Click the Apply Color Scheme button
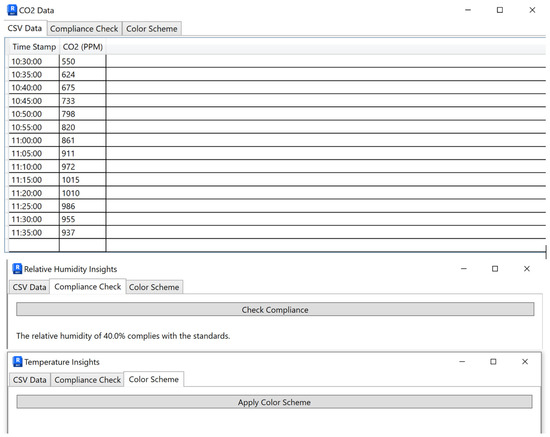 click(x=274, y=402)
